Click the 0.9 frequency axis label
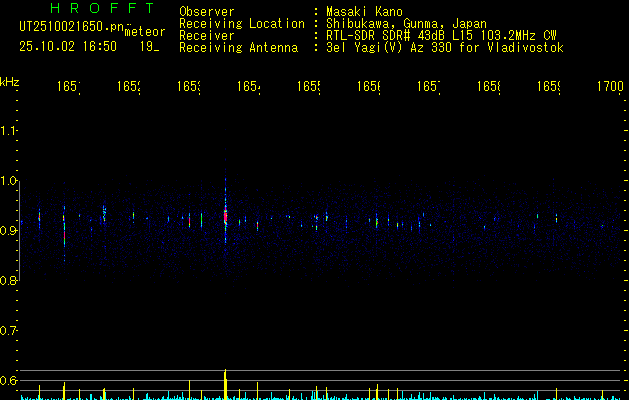The image size is (629, 400). [8, 231]
